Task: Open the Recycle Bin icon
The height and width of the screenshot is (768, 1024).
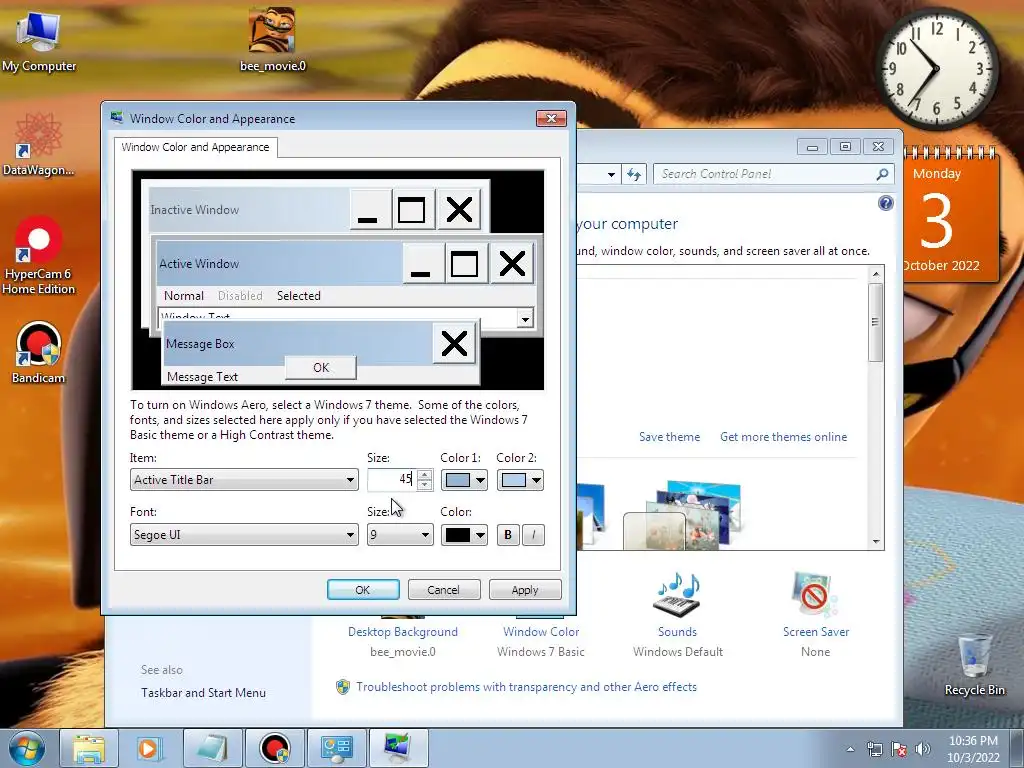Action: click(x=974, y=665)
